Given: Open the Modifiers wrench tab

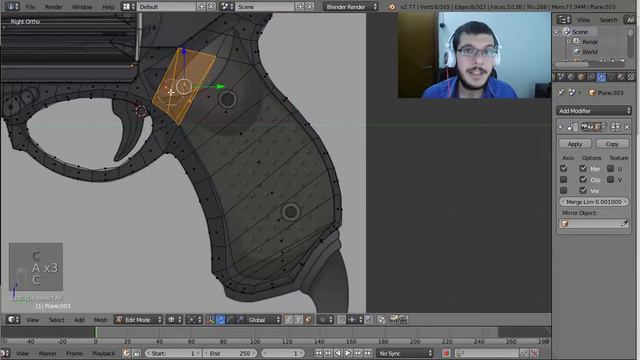Looking at the screenshot, I should tap(601, 77).
